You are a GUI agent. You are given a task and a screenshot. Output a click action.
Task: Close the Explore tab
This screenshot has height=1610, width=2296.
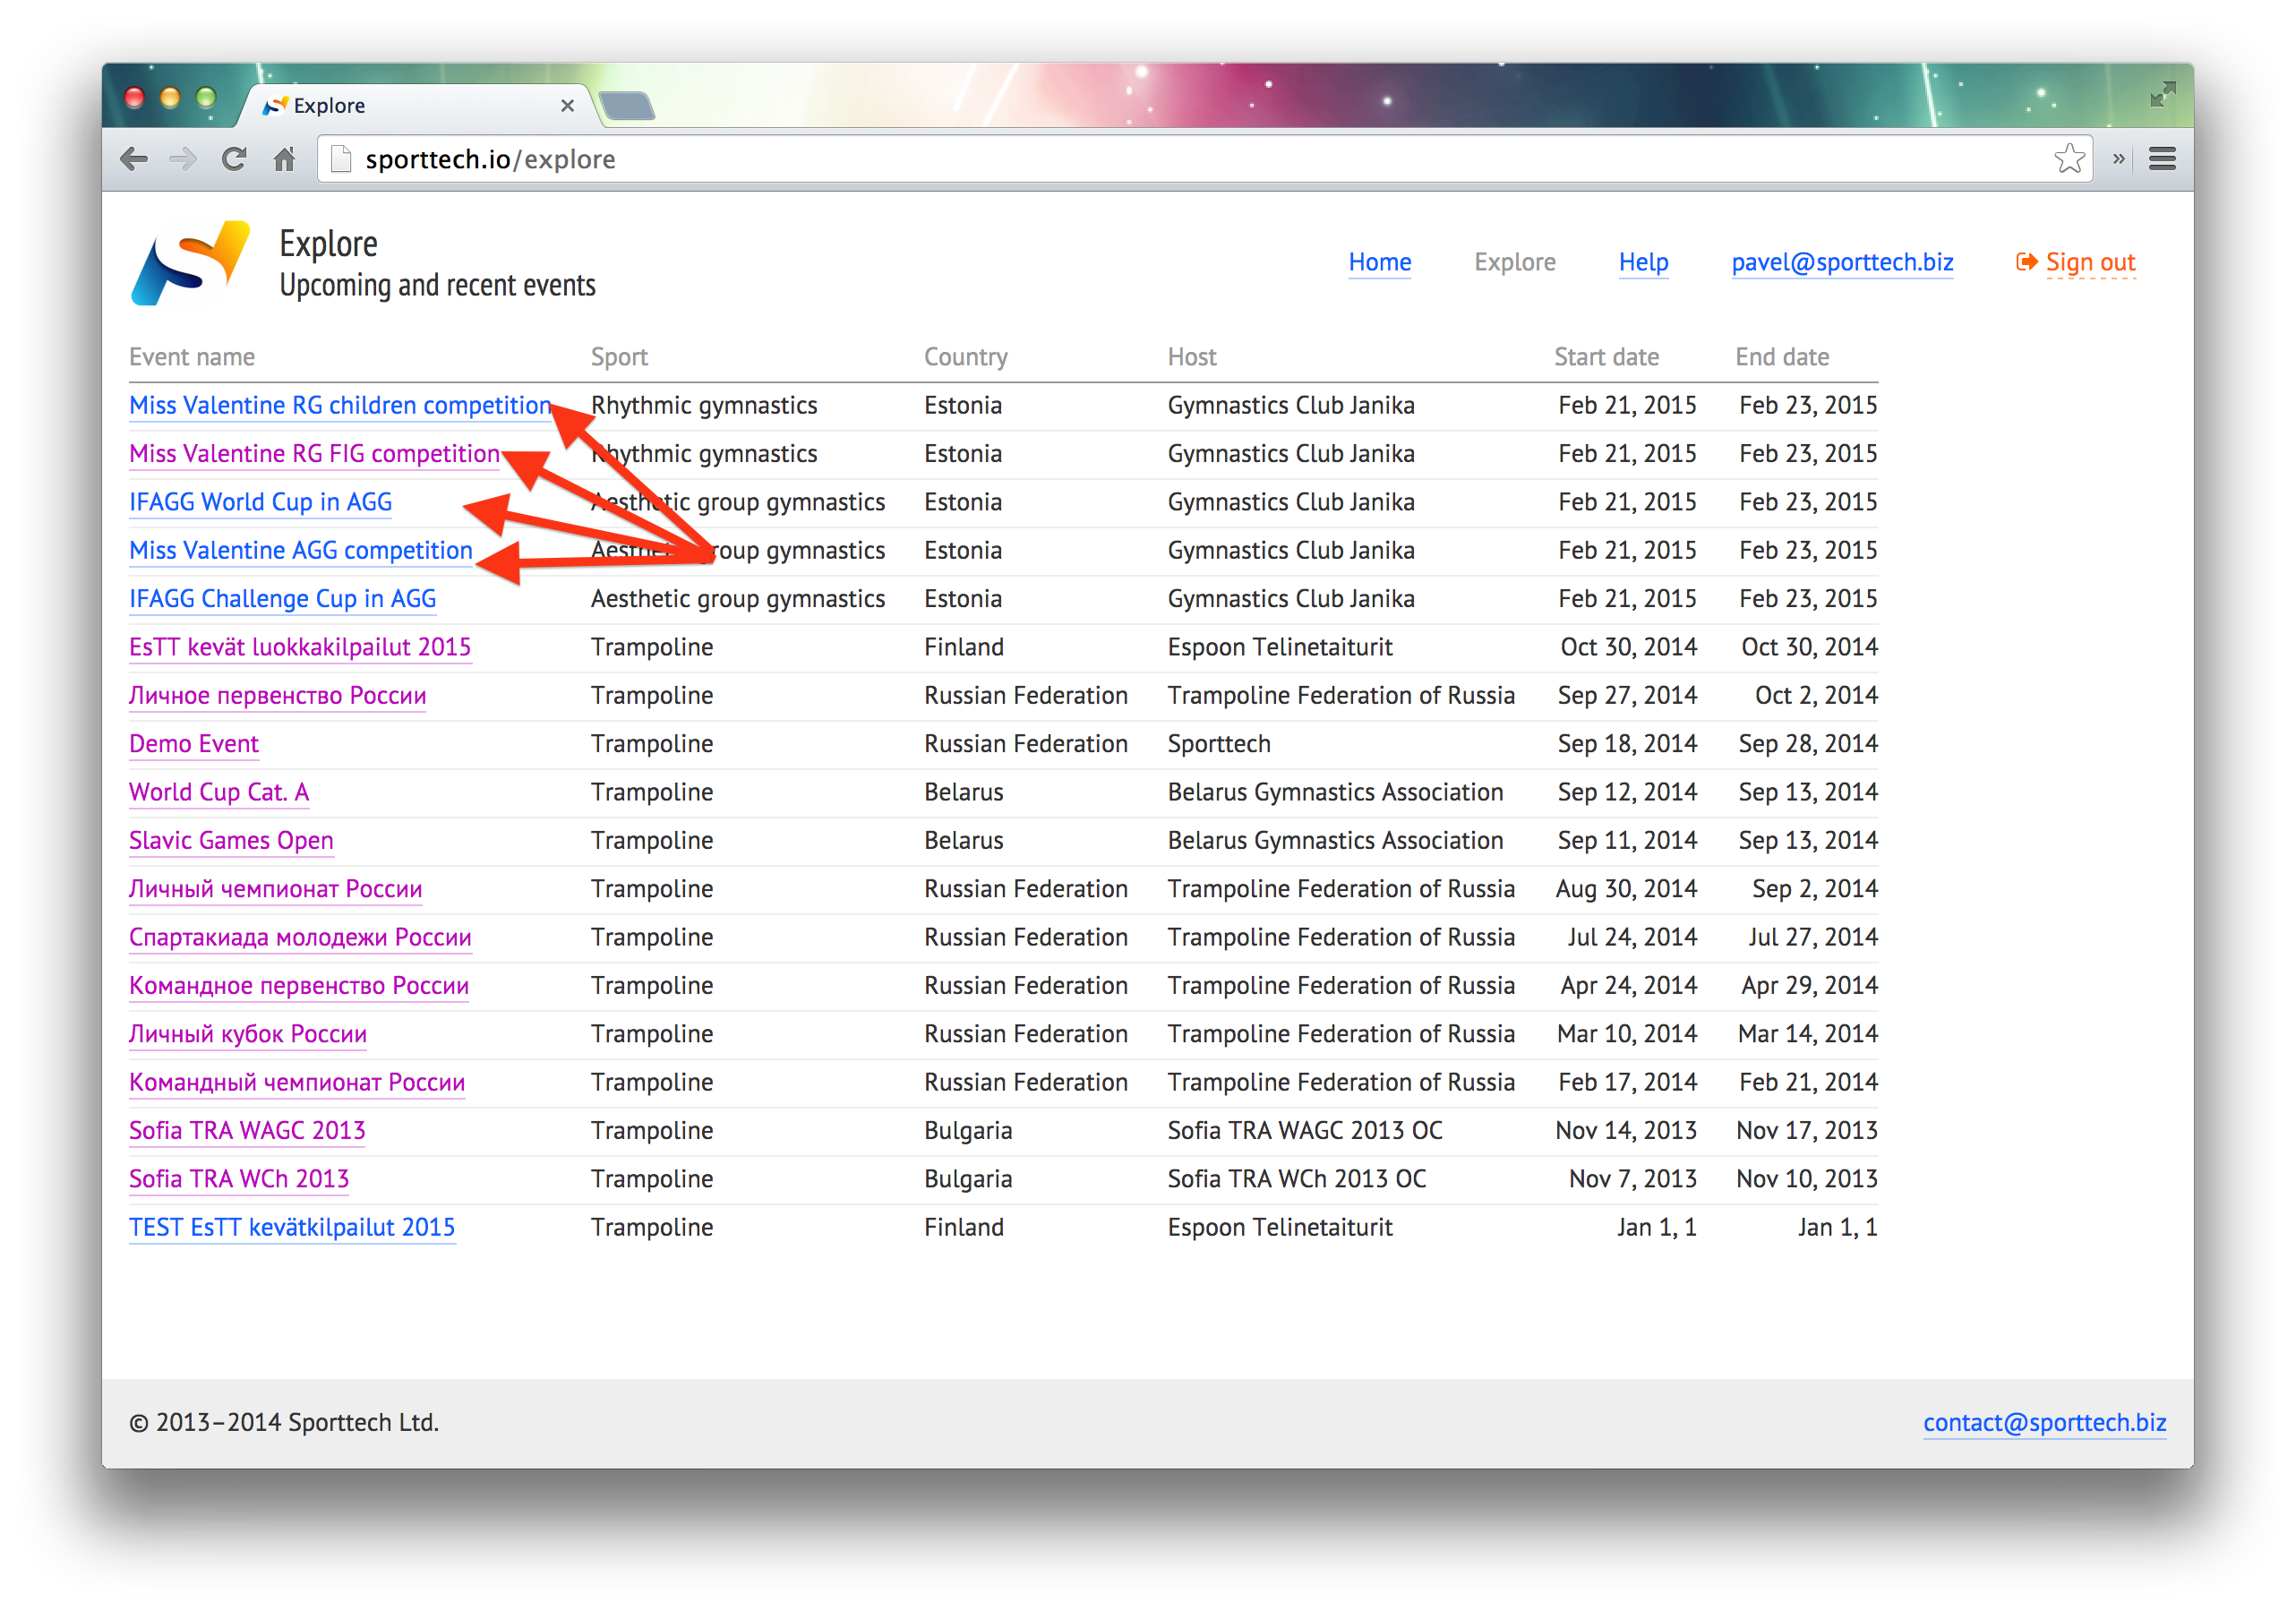coord(567,106)
